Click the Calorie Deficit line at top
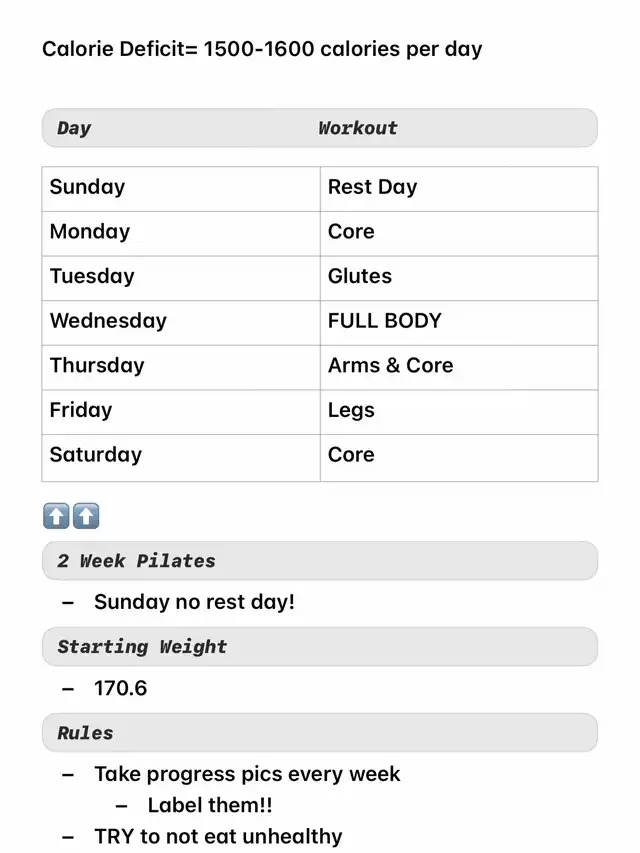Image resolution: width=640 pixels, height=853 pixels. [262, 49]
